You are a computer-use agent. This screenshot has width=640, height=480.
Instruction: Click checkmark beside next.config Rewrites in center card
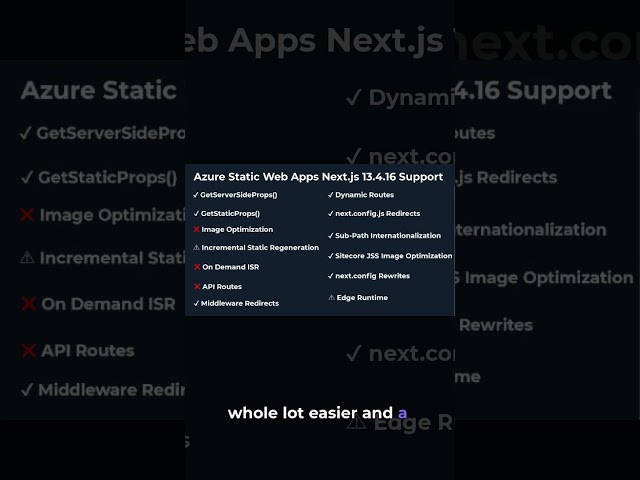331,276
